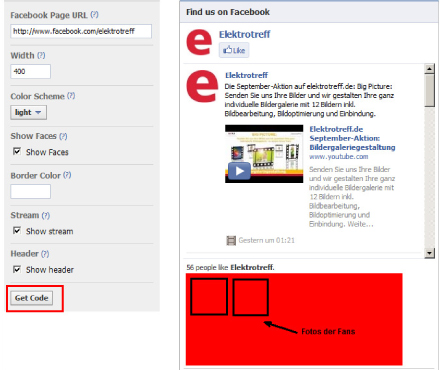Open the Elektrotreff author link in stream post
This screenshot has width=440, height=370.
(246, 75)
